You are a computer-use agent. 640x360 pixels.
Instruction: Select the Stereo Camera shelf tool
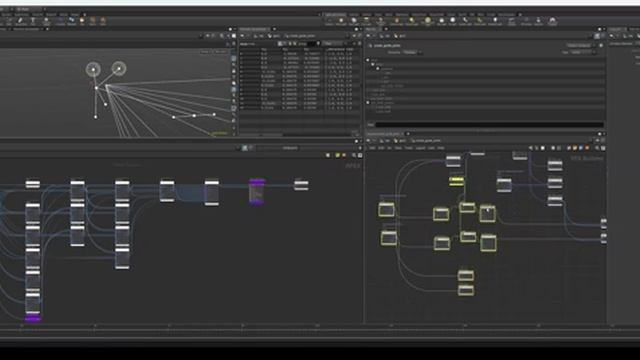[511, 21]
